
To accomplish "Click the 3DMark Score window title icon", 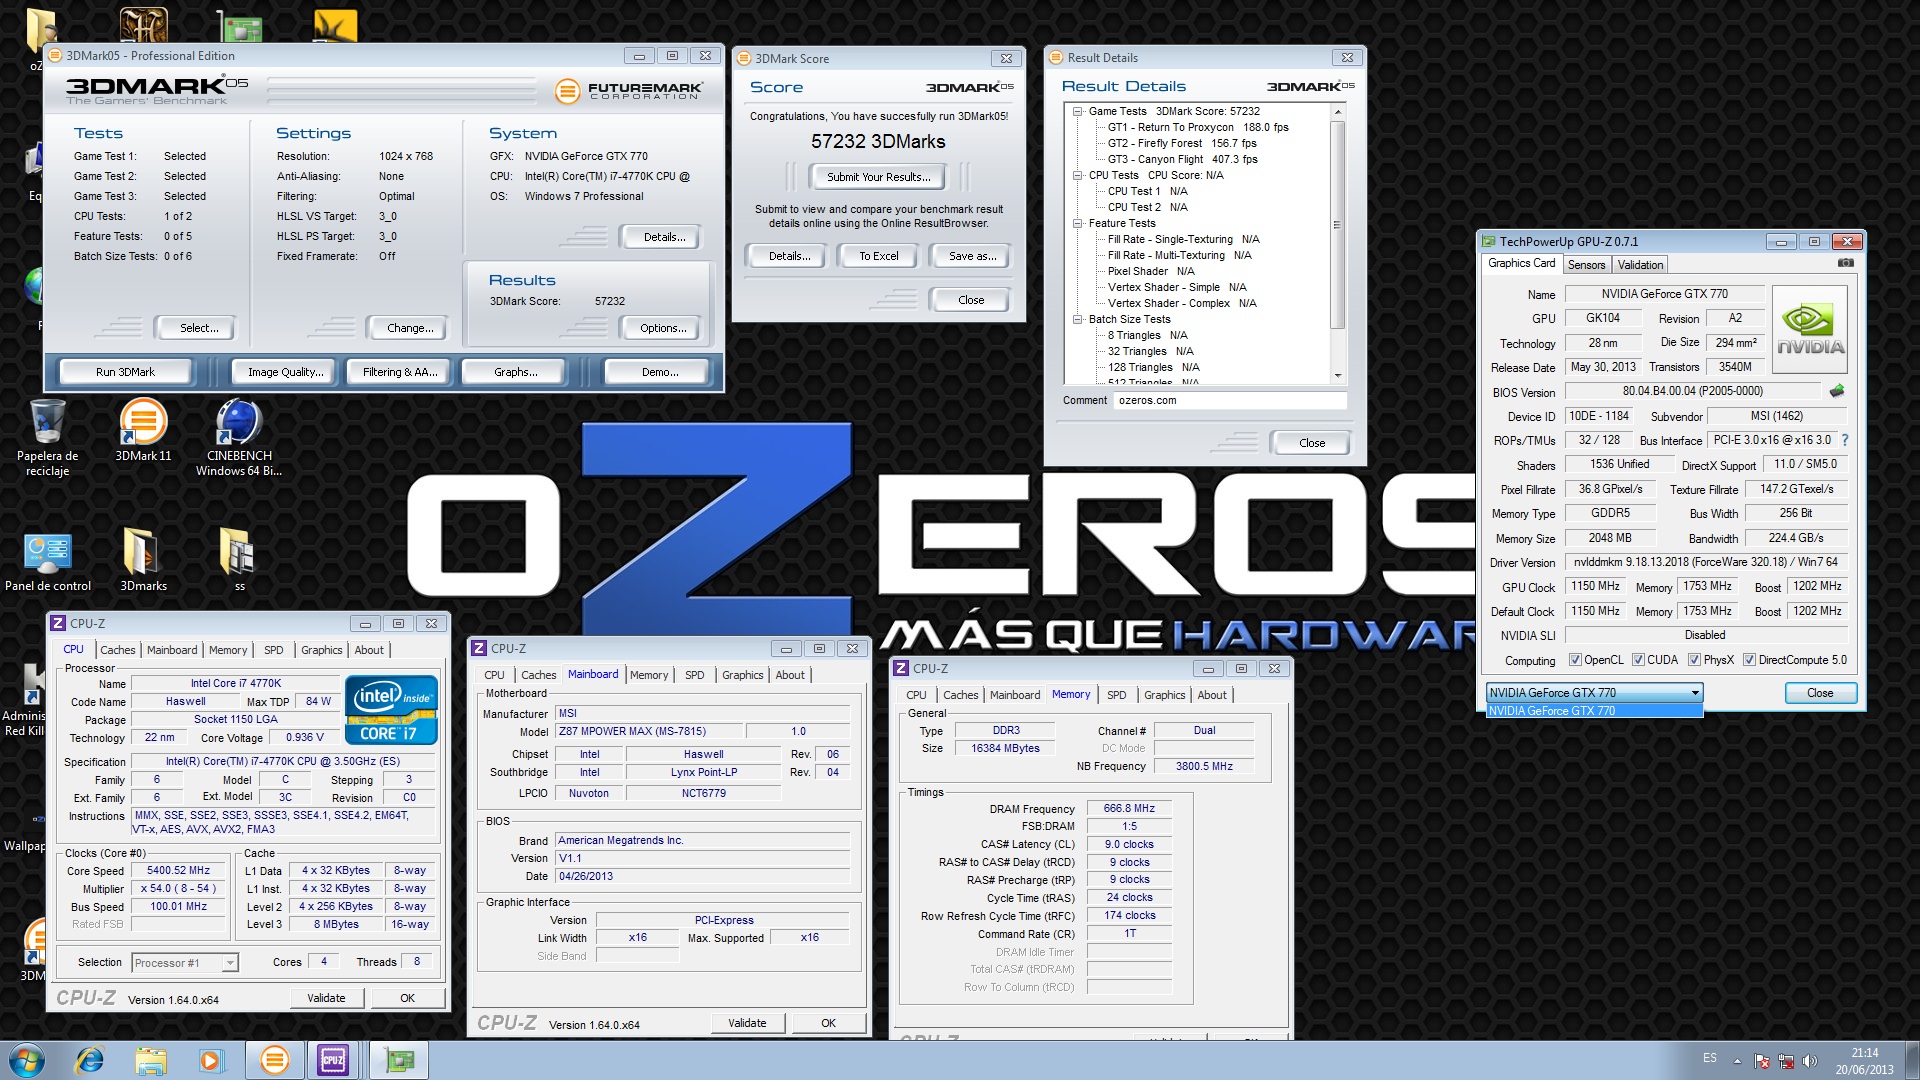I will (743, 58).
